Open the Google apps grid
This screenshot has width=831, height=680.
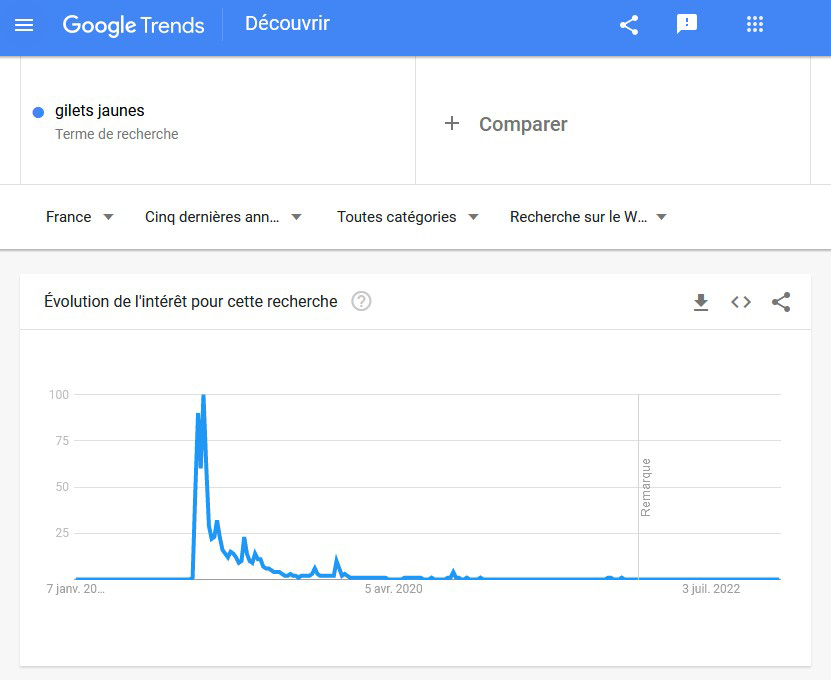[x=755, y=24]
